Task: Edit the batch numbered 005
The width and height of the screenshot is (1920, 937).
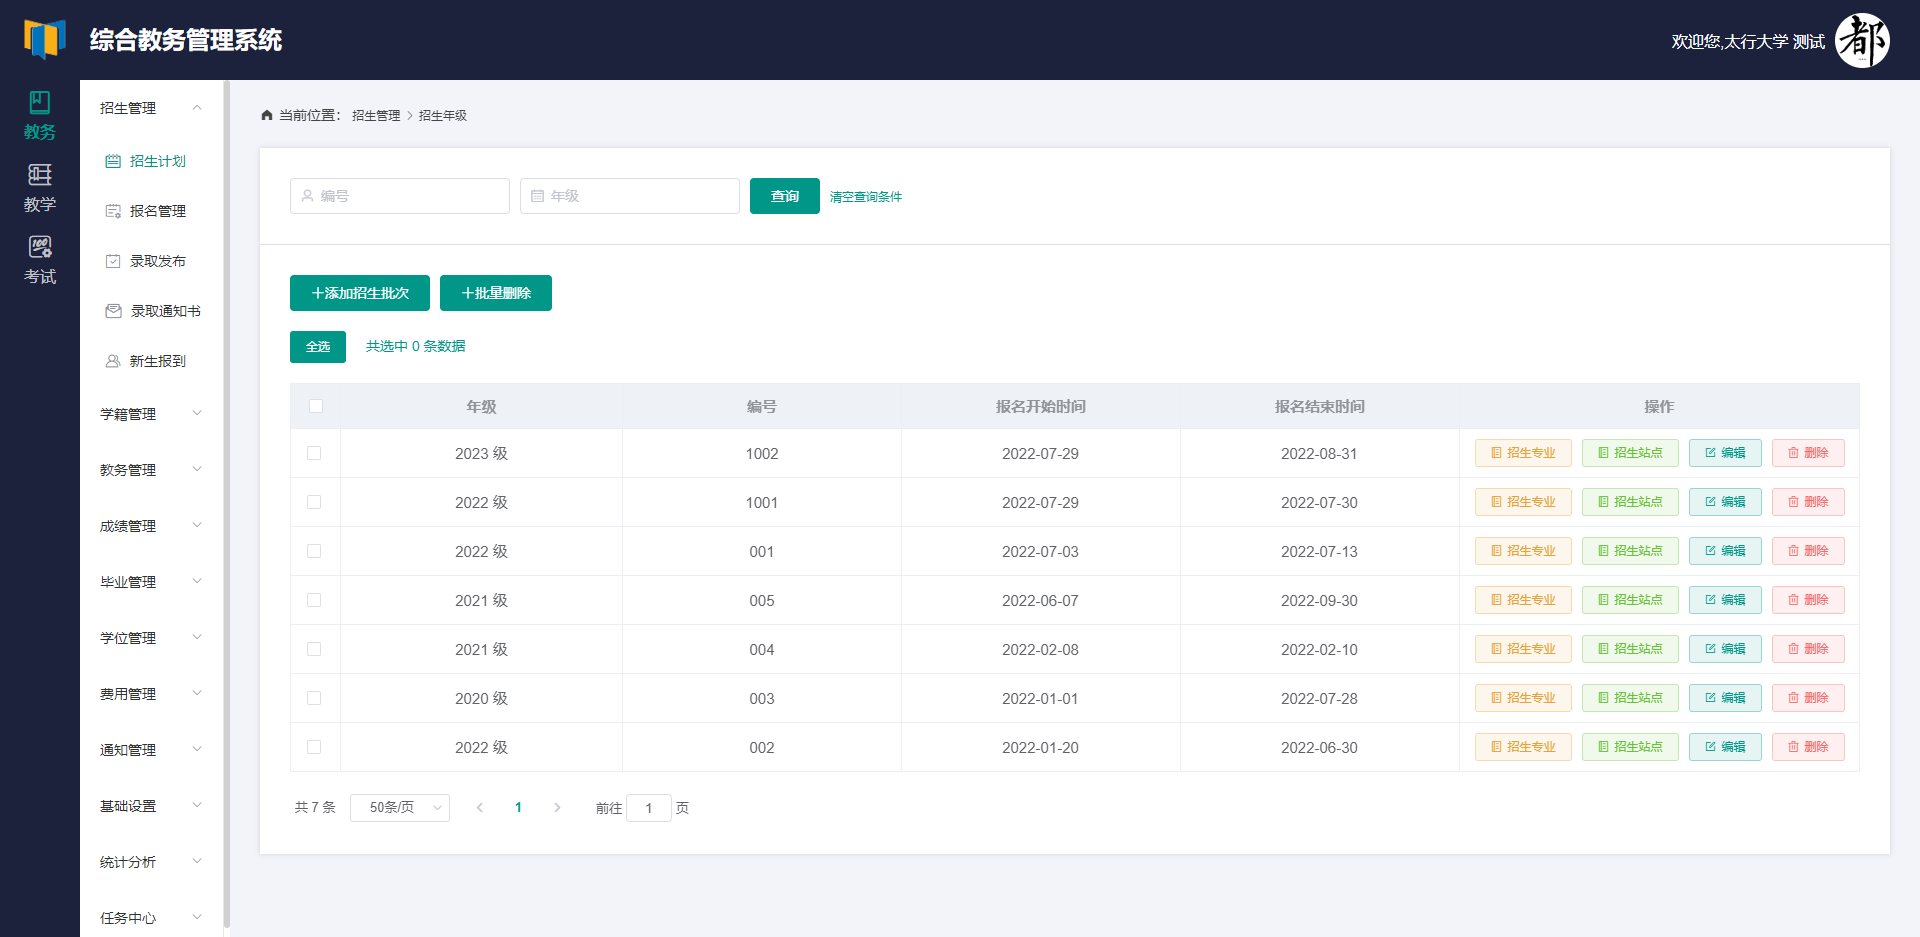Action: pyautogui.click(x=1725, y=600)
